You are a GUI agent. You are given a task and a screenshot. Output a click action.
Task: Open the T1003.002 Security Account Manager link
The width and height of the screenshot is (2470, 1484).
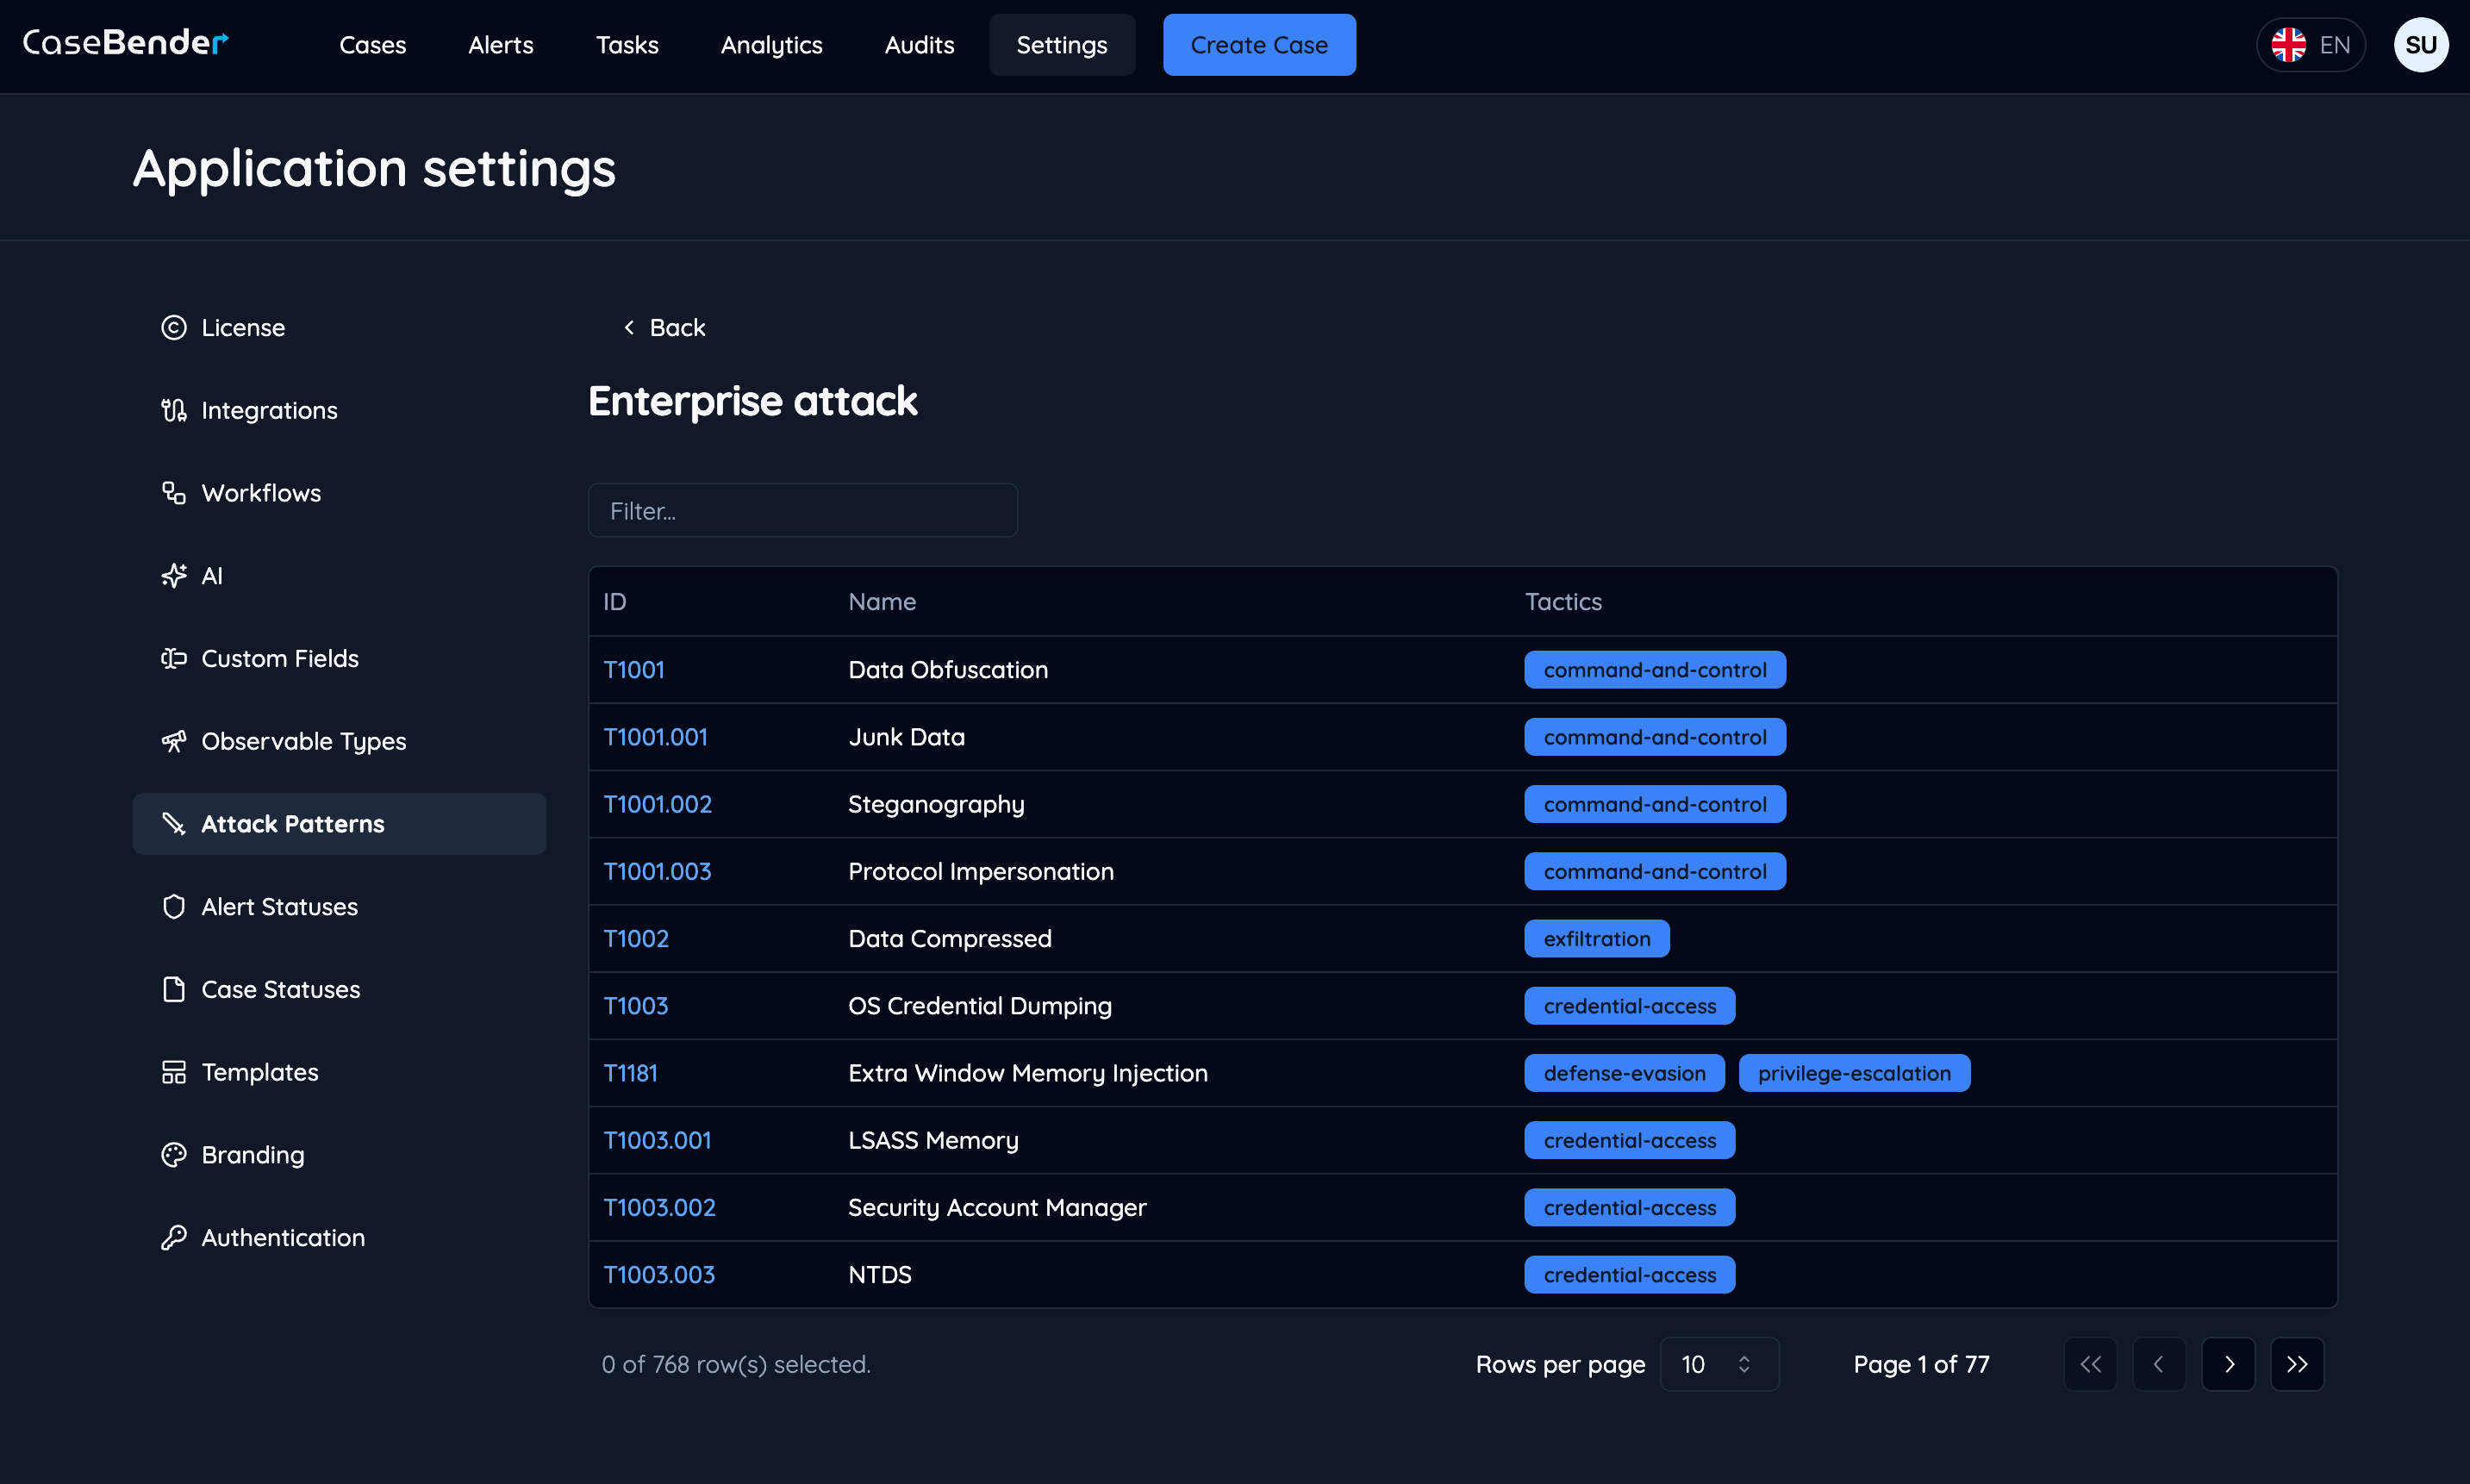[x=659, y=1208]
